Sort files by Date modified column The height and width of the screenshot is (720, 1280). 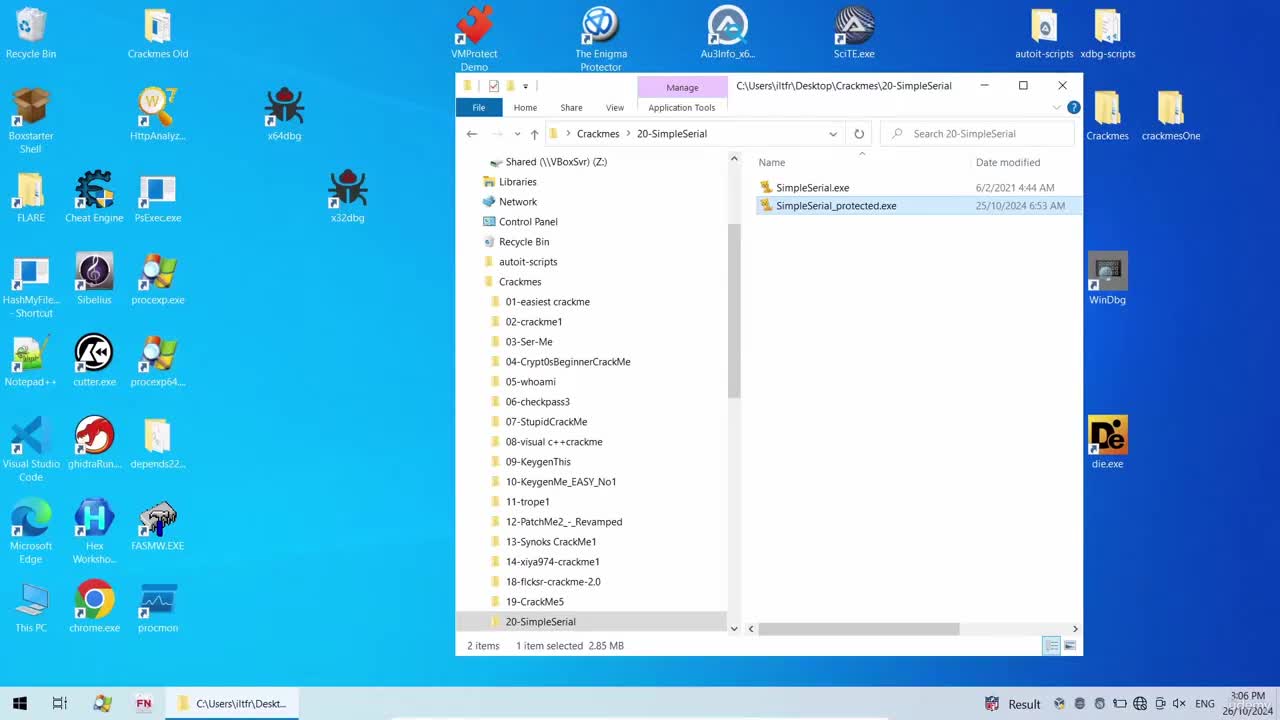(x=1008, y=162)
